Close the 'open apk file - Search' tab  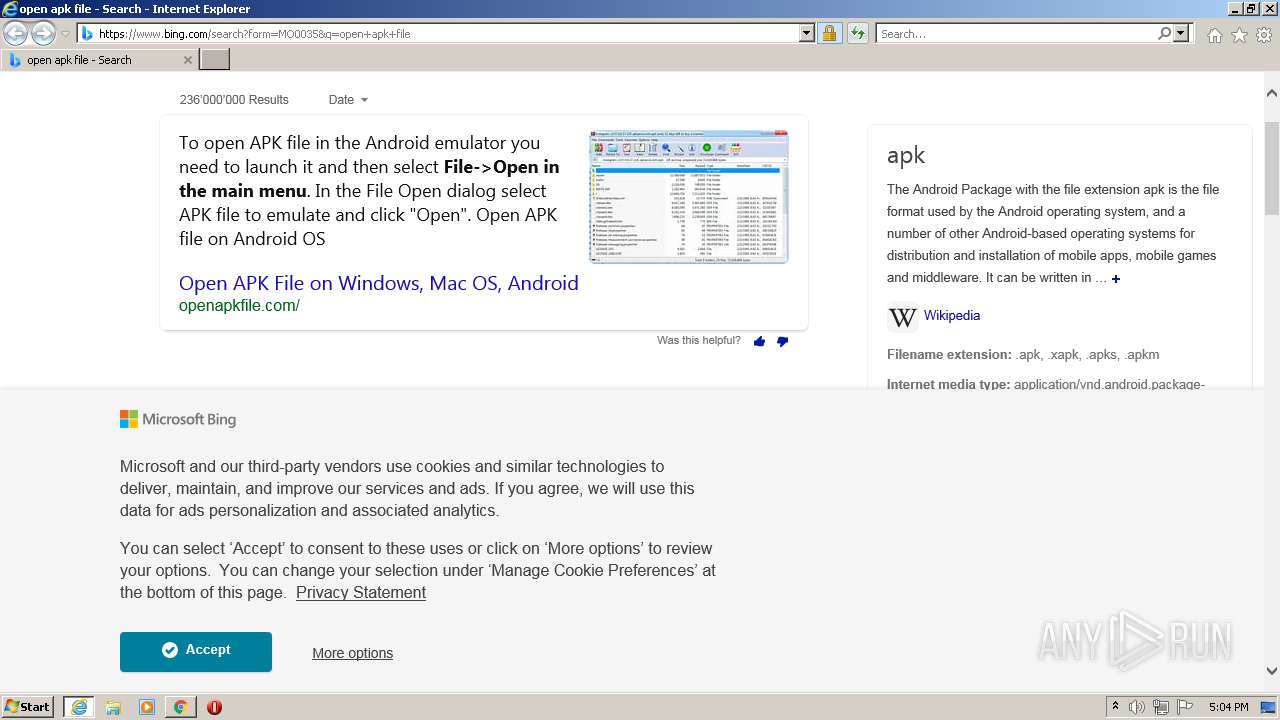[x=187, y=60]
